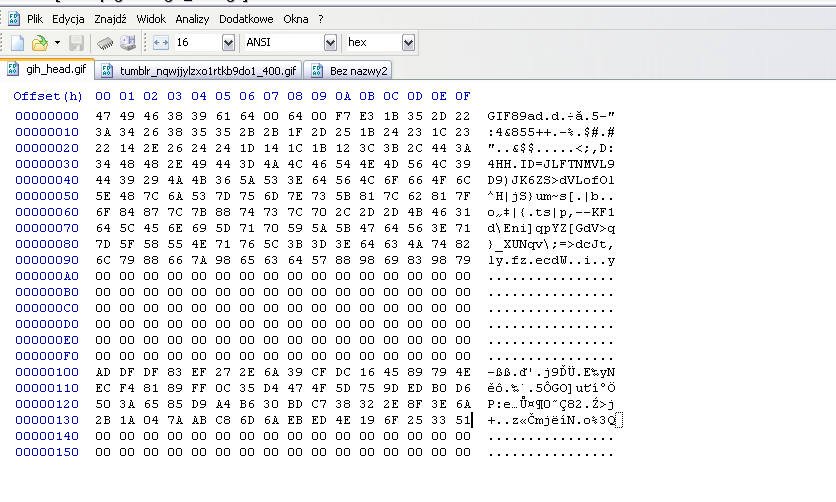Screen dimensions: 836x502
Task: Open disk using the drive icon
Action: click(x=128, y=43)
